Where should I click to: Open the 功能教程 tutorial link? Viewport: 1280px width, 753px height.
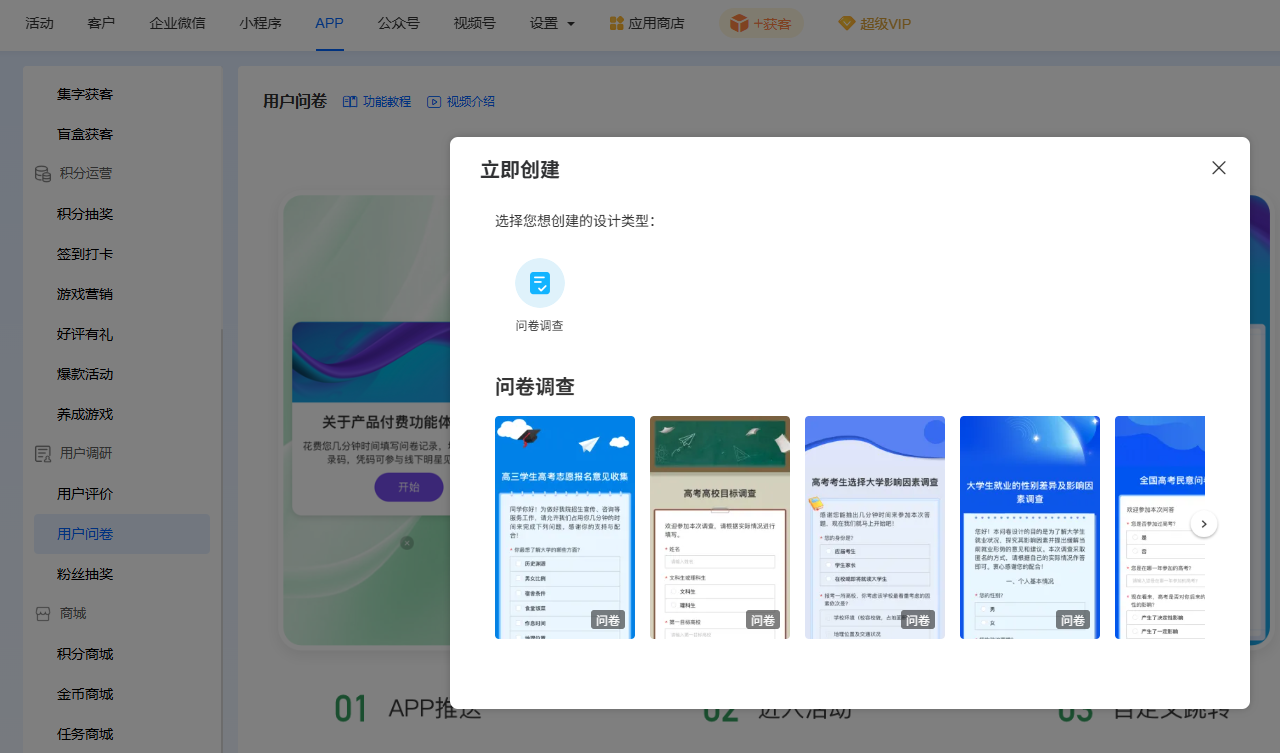pos(377,102)
